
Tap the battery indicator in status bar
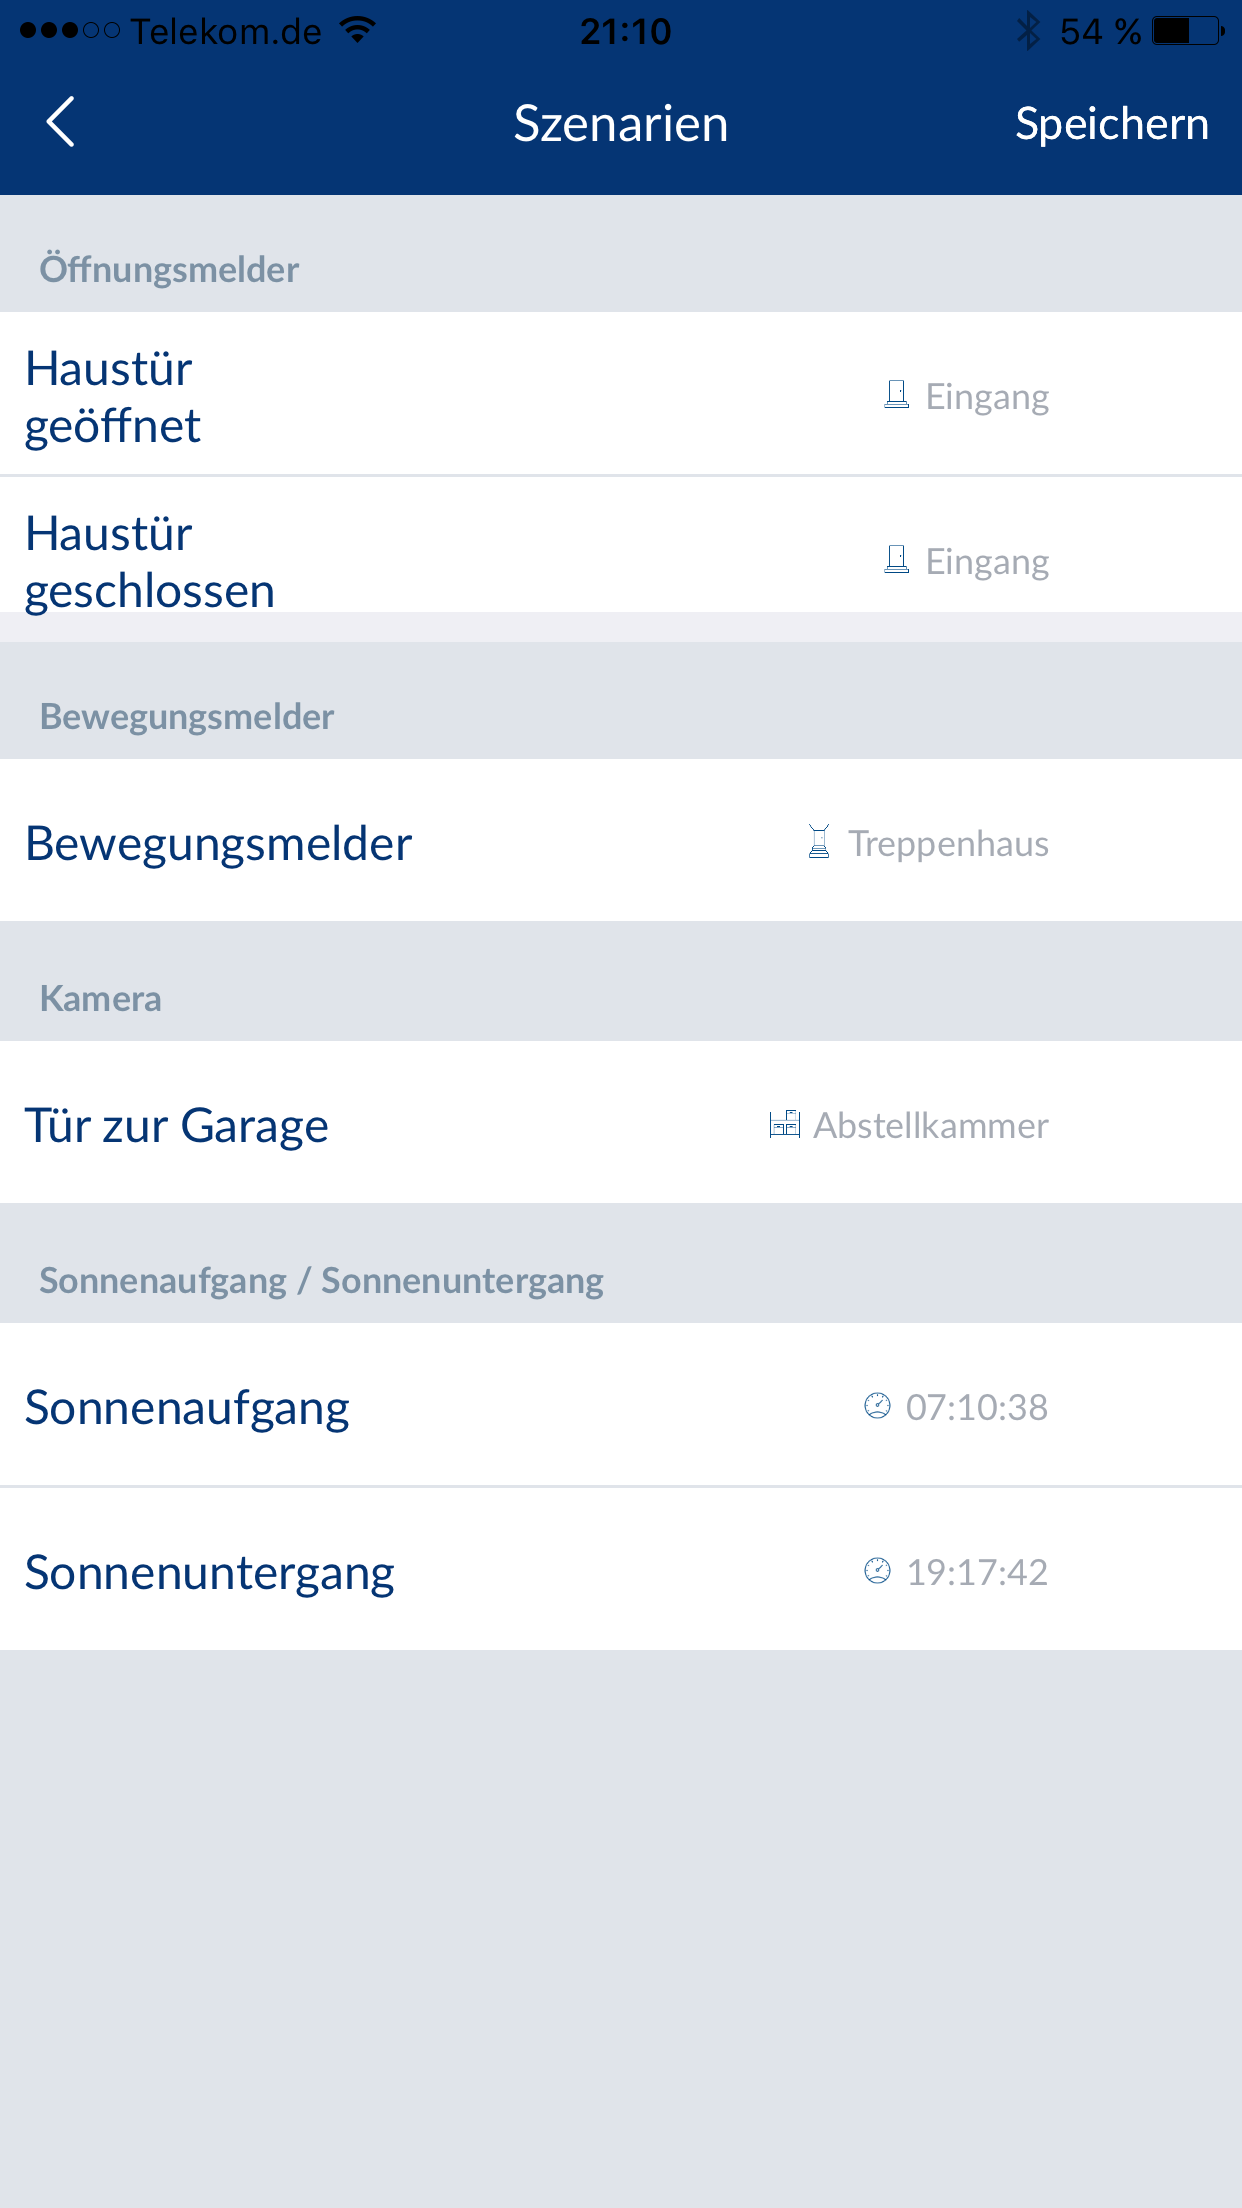click(1187, 31)
